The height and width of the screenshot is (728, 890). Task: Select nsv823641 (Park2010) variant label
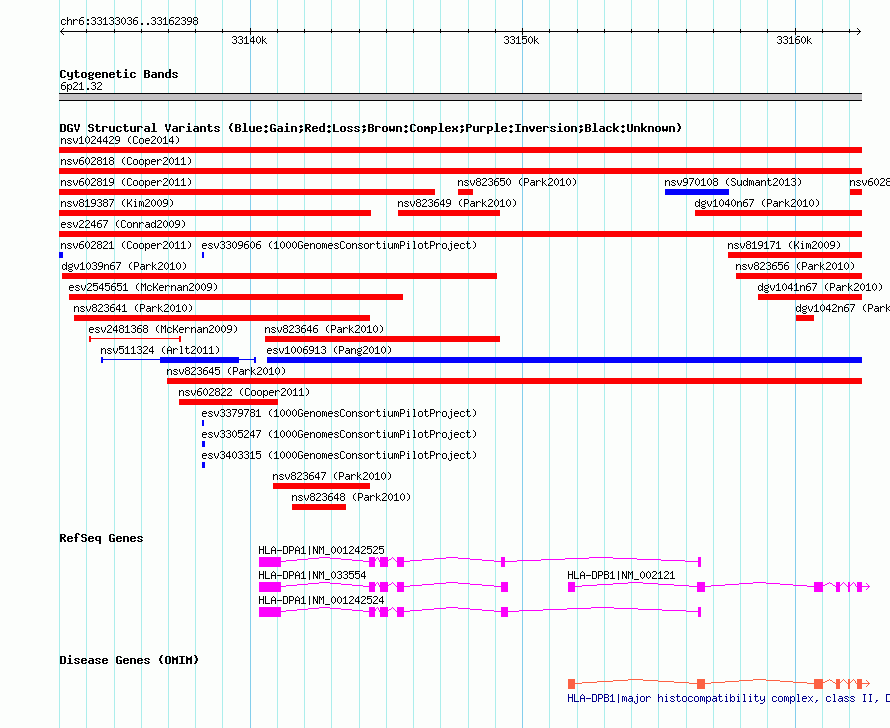click(x=133, y=308)
